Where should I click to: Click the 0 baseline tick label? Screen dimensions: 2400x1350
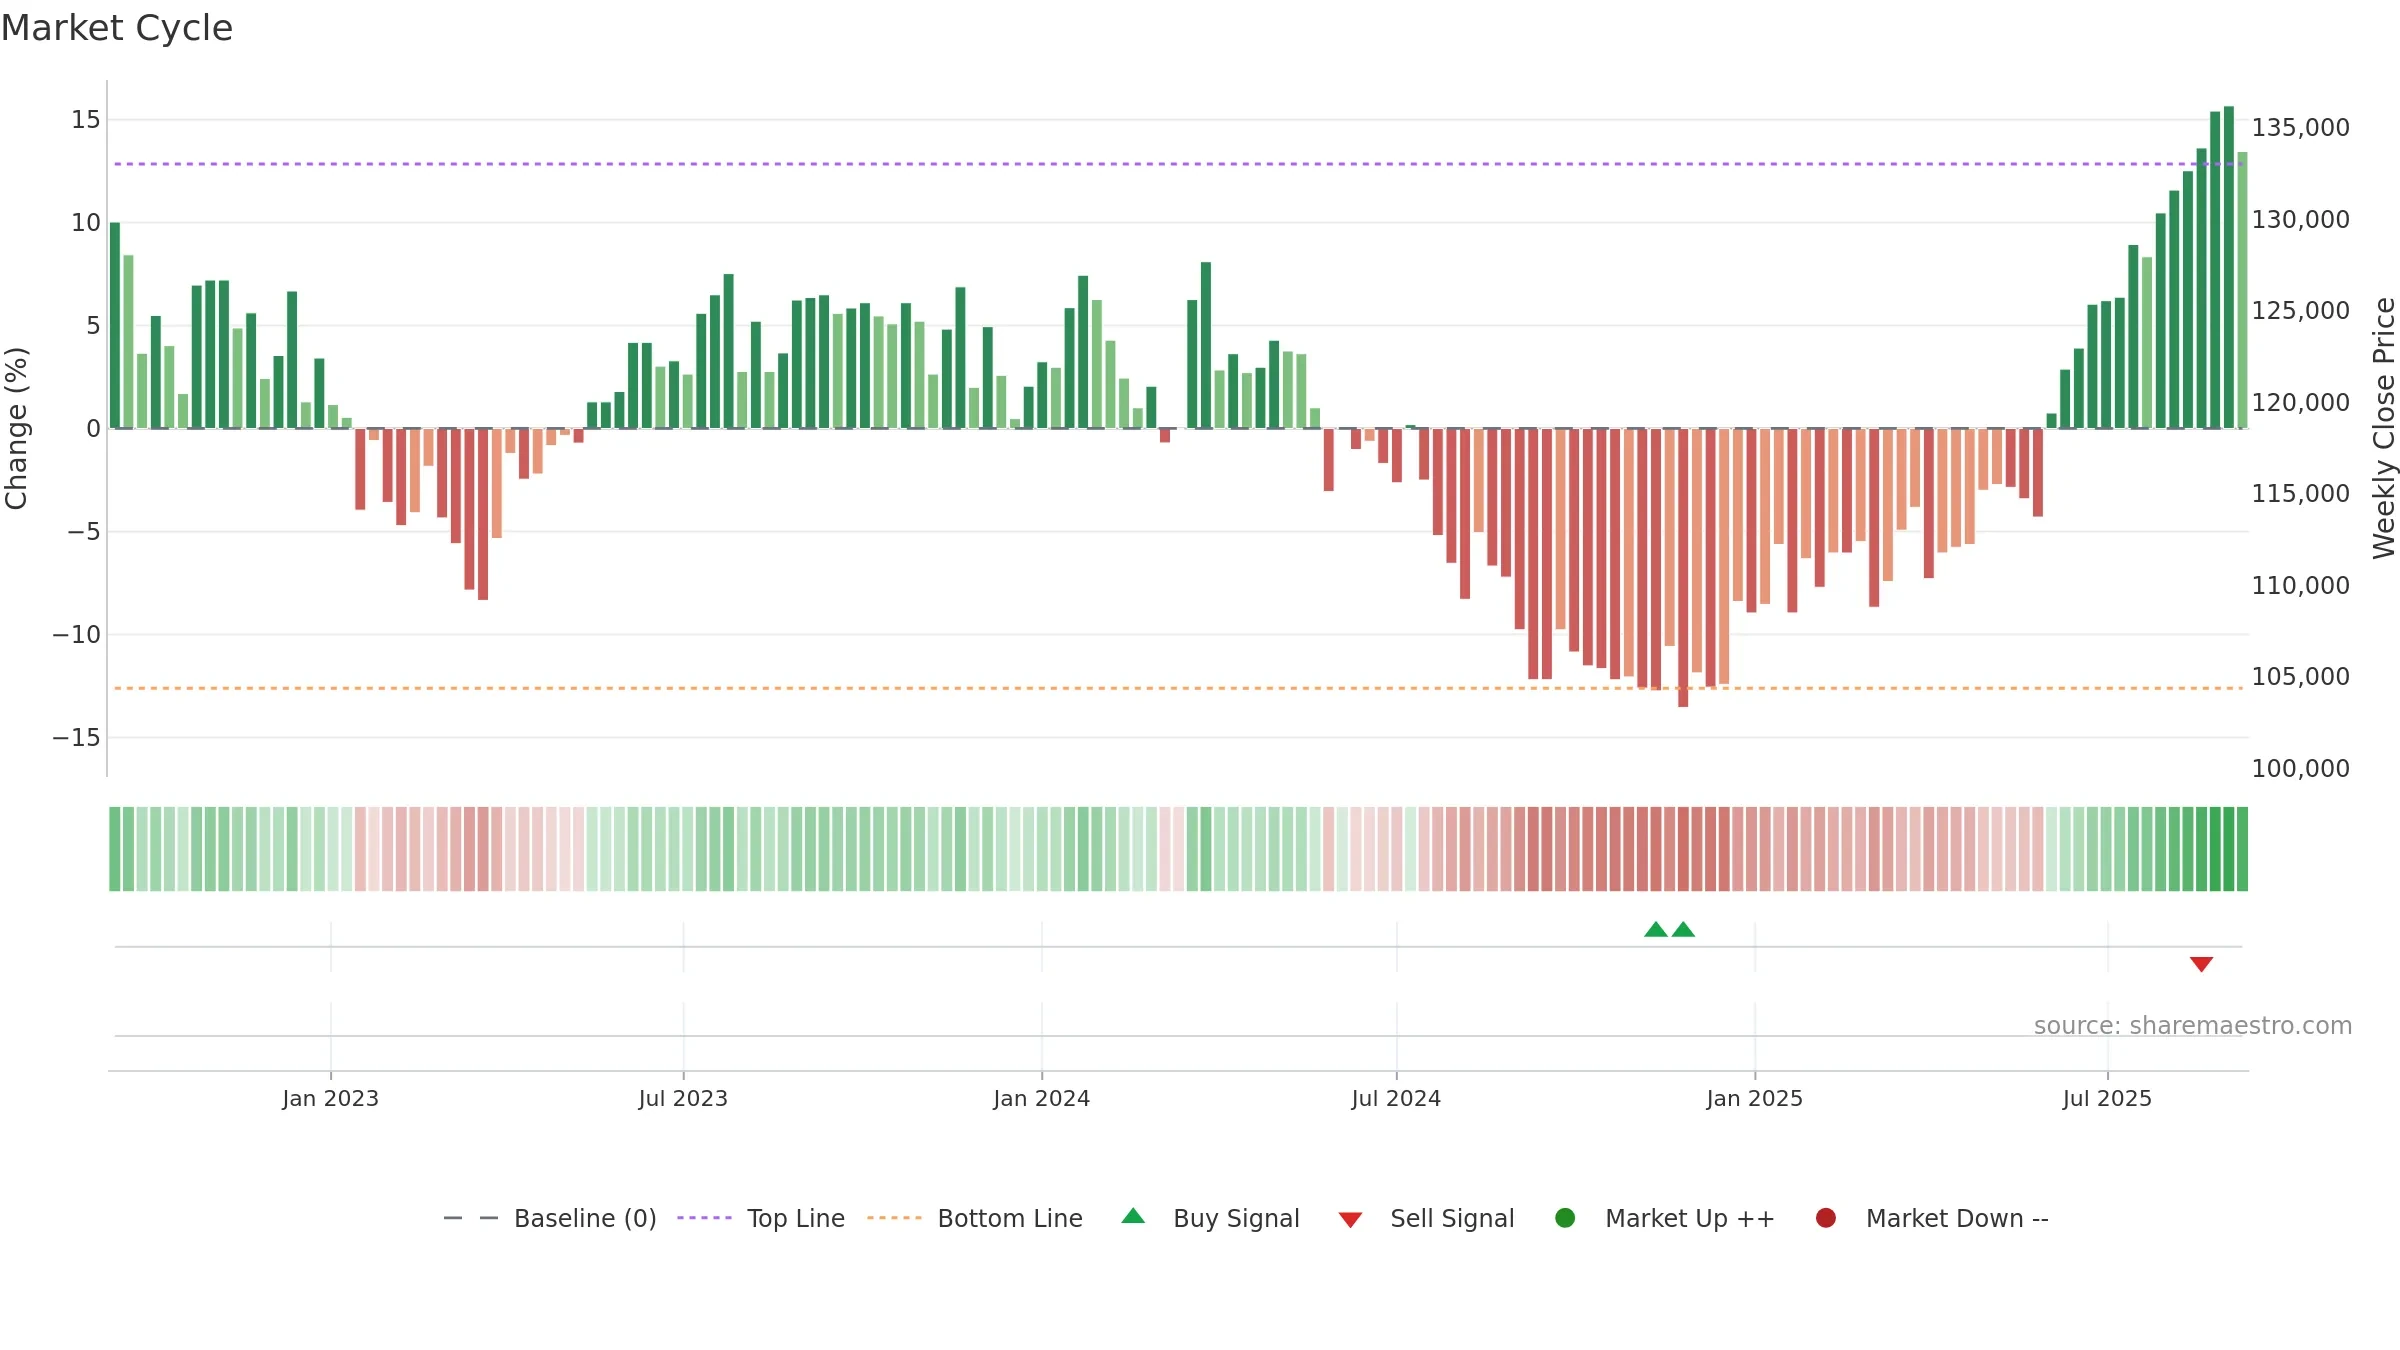click(x=94, y=429)
